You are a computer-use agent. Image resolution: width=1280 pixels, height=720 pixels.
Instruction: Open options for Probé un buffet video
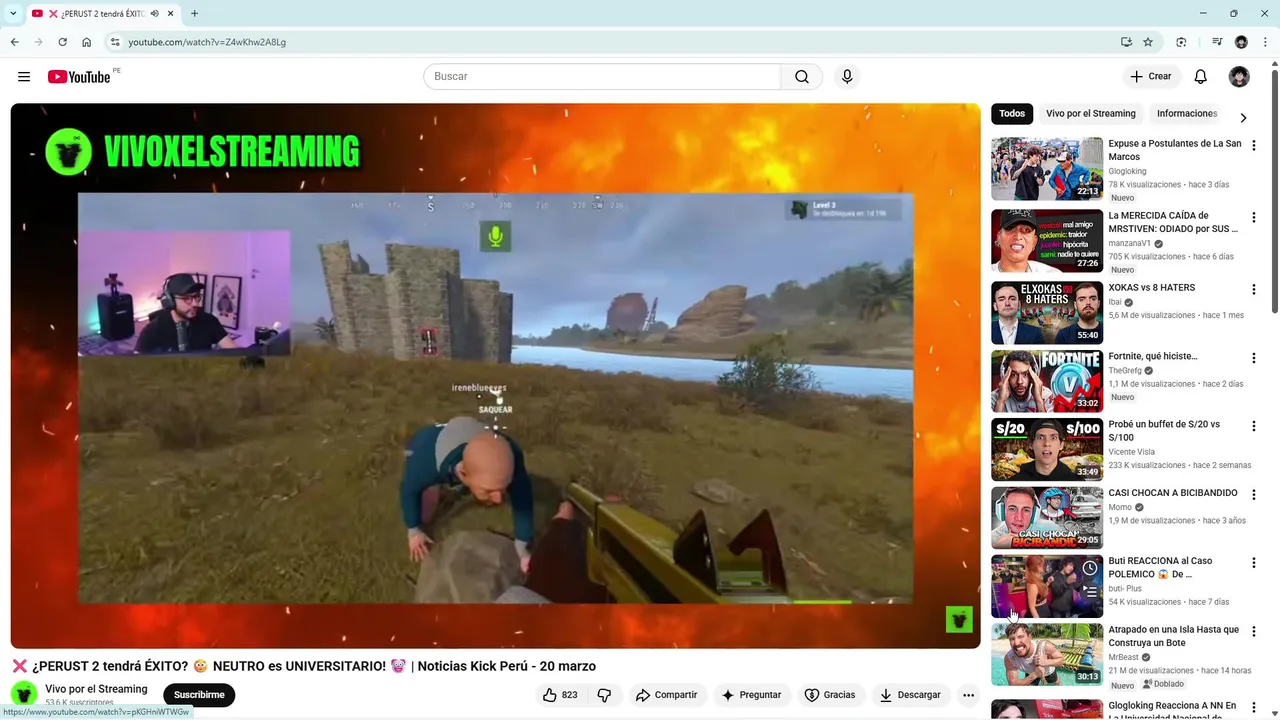1254,427
